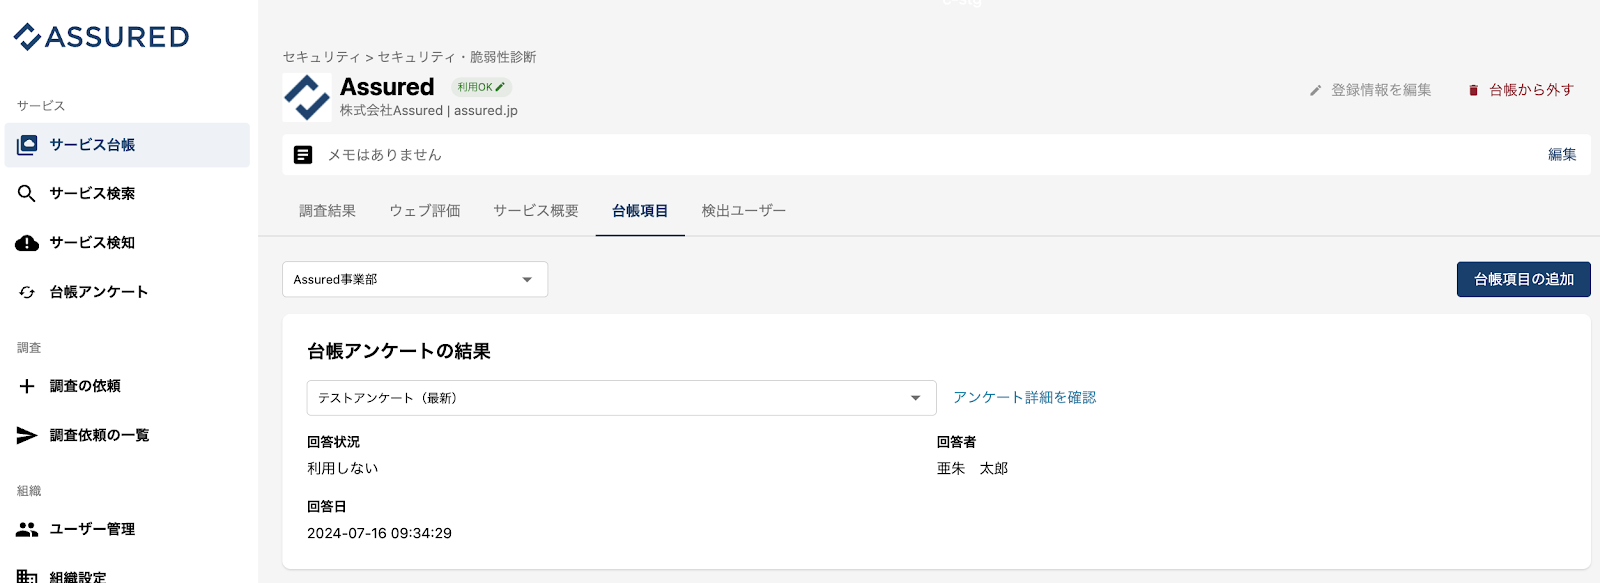Click the メモはありません memo text
Image resolution: width=1600 pixels, height=583 pixels.
(x=385, y=155)
